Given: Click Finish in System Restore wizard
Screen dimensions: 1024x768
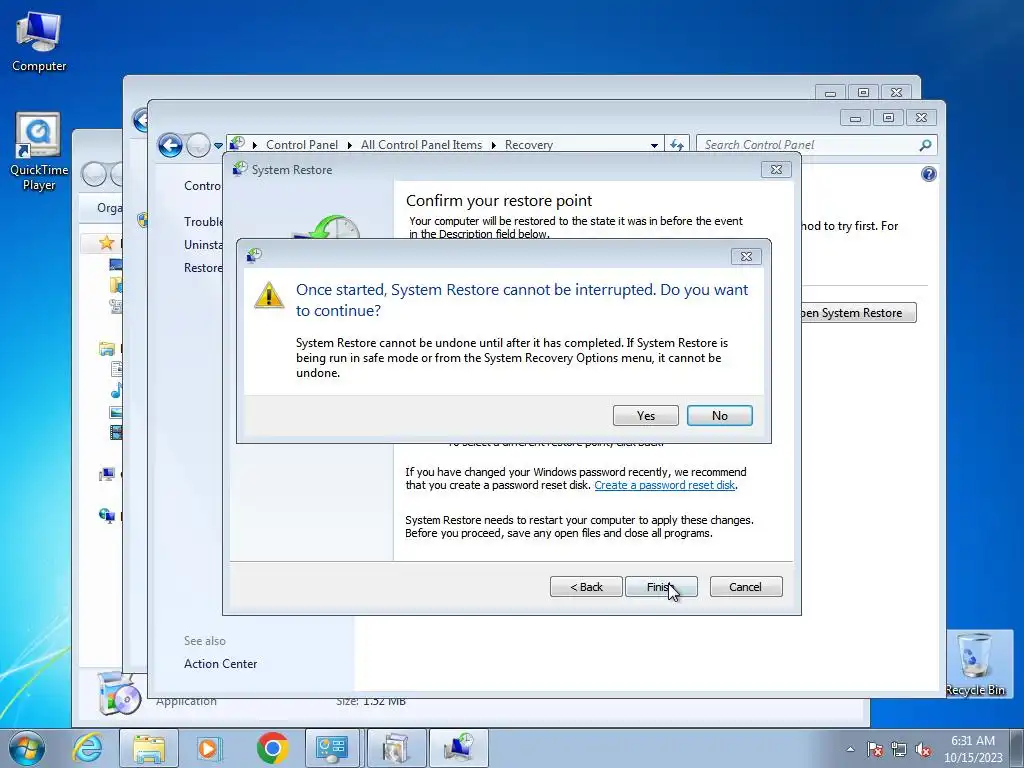Looking at the screenshot, I should pyautogui.click(x=661, y=586).
